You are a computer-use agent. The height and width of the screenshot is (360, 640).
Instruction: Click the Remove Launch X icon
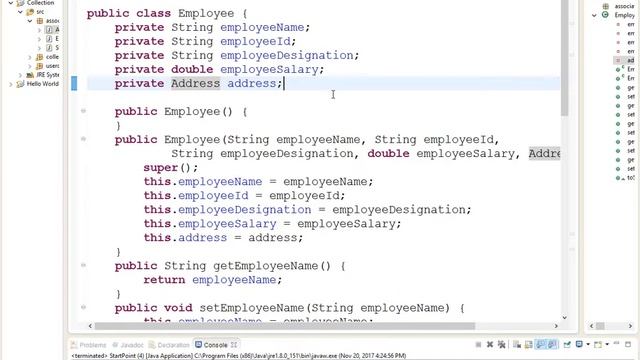click(490, 345)
